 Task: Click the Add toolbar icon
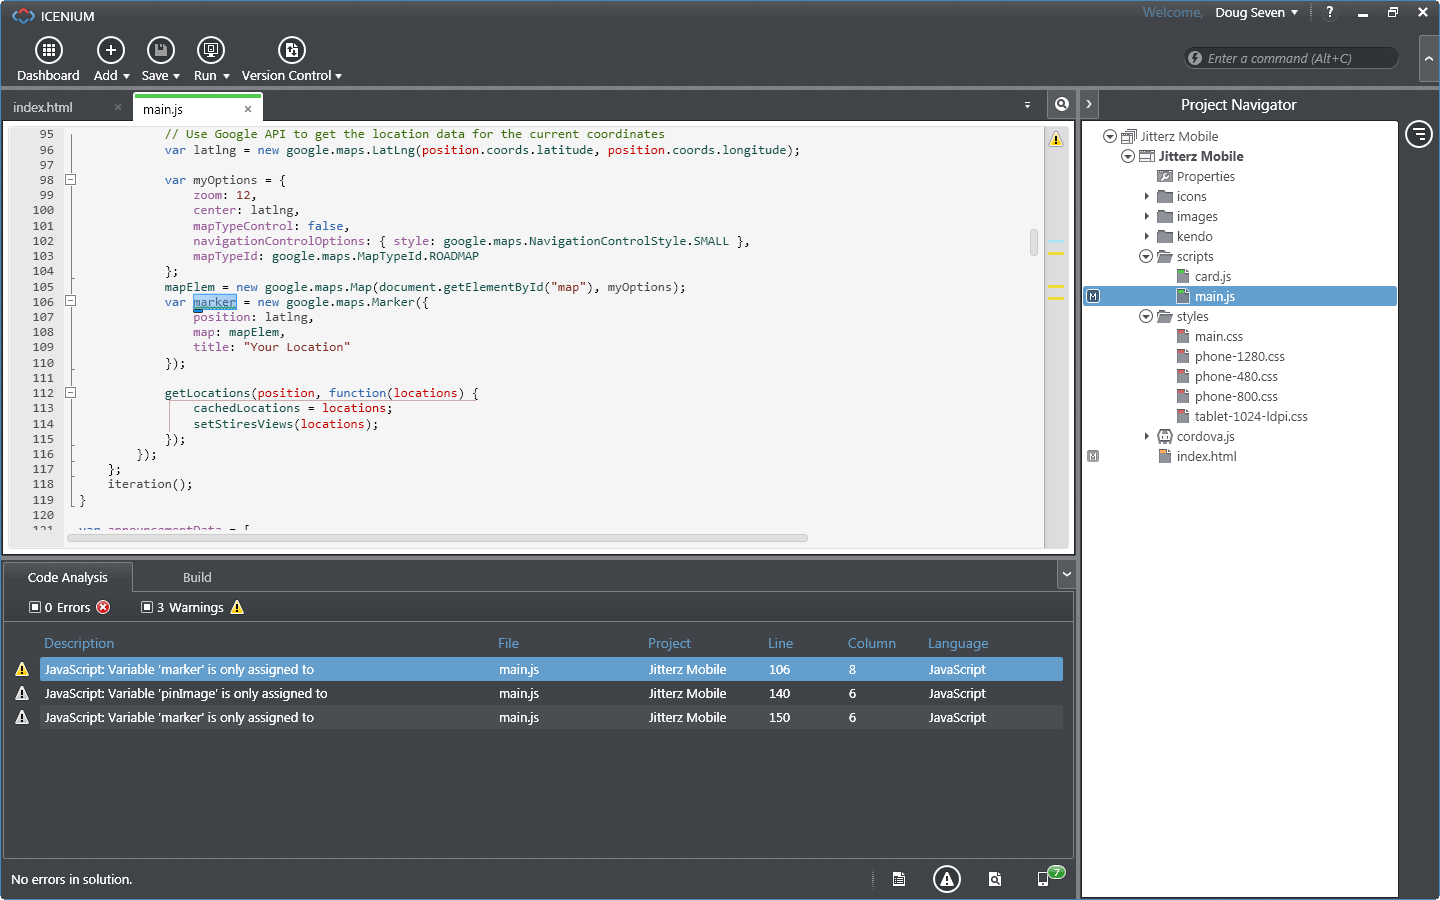[x=110, y=50]
